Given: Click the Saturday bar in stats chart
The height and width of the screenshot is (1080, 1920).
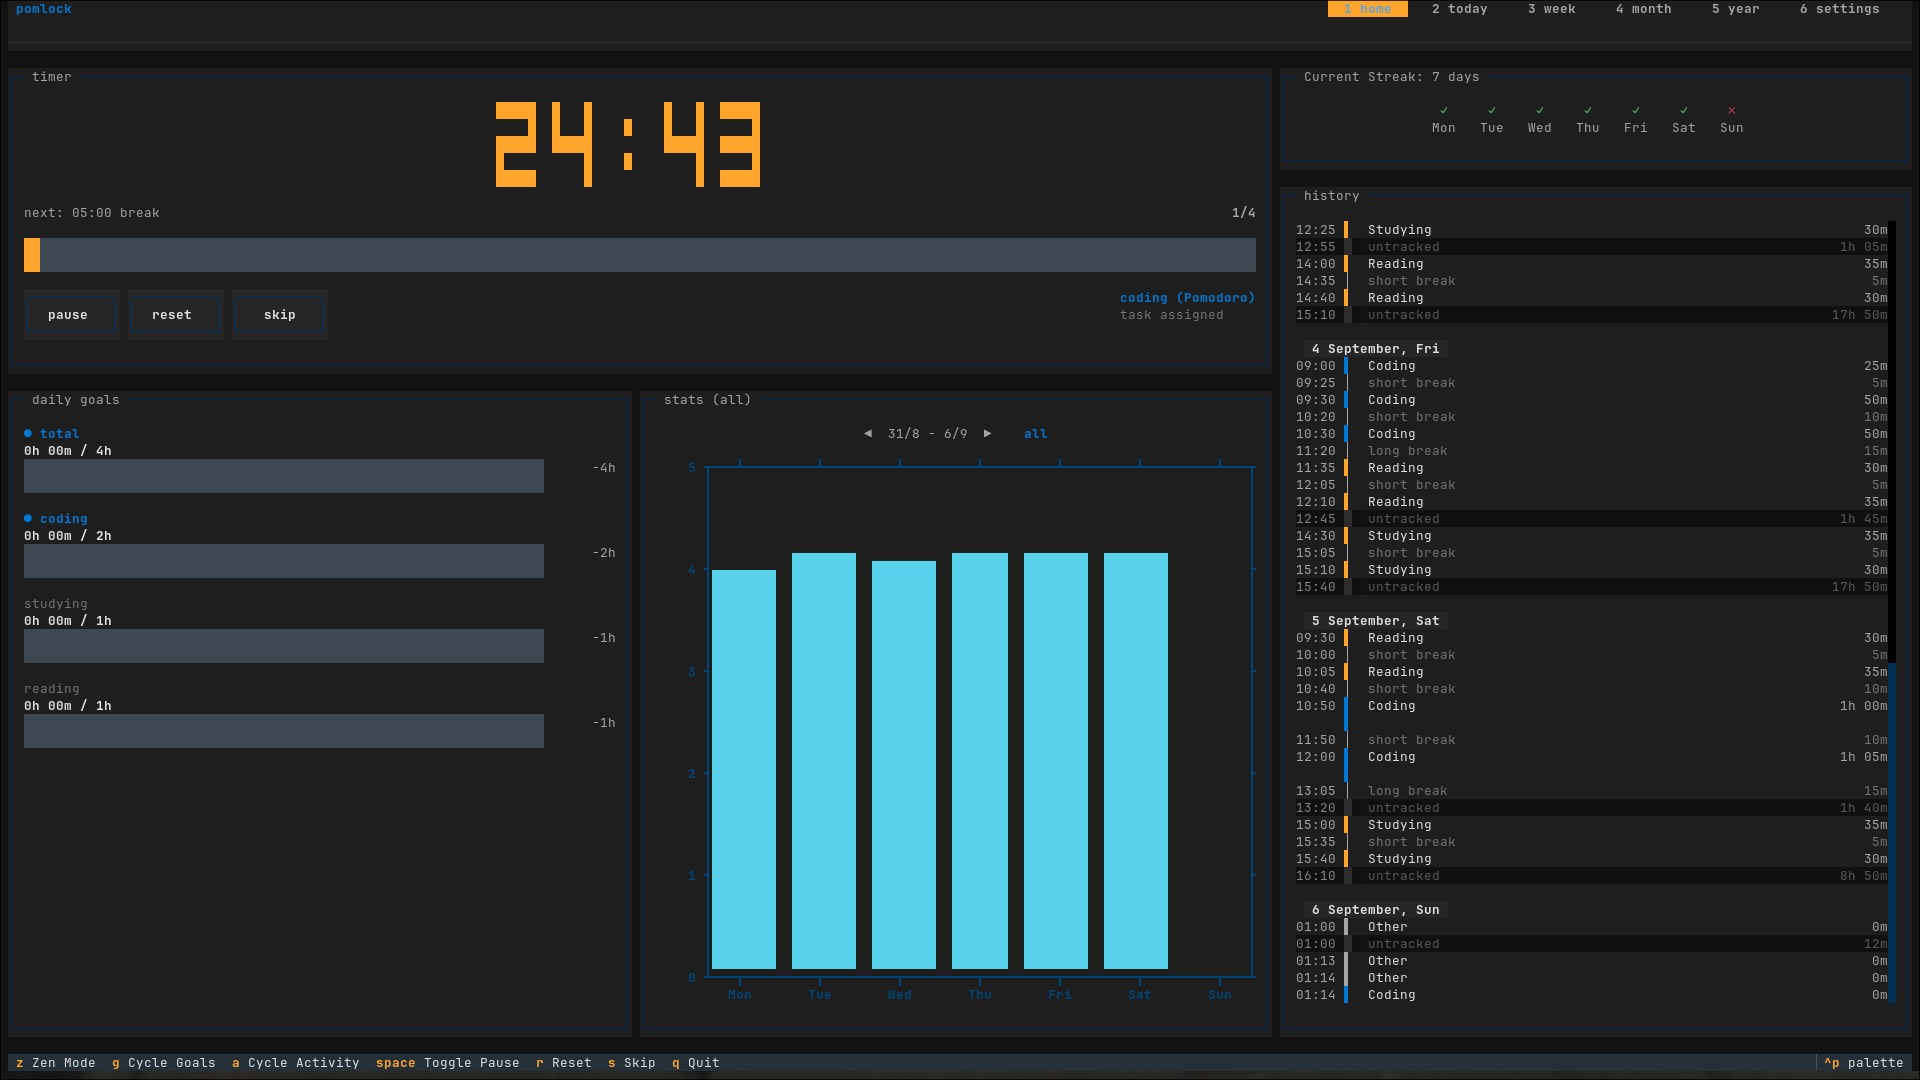Looking at the screenshot, I should (1136, 761).
